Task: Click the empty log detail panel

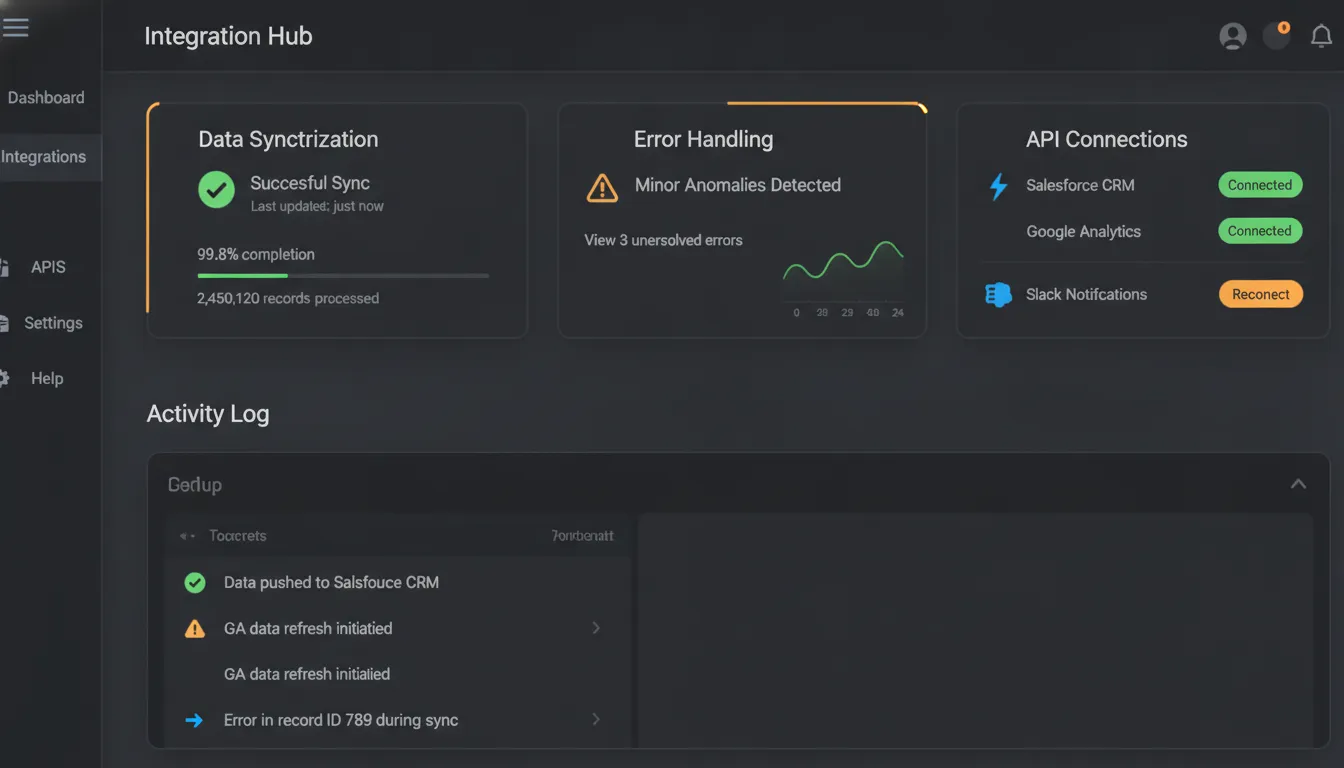Action: point(975,630)
